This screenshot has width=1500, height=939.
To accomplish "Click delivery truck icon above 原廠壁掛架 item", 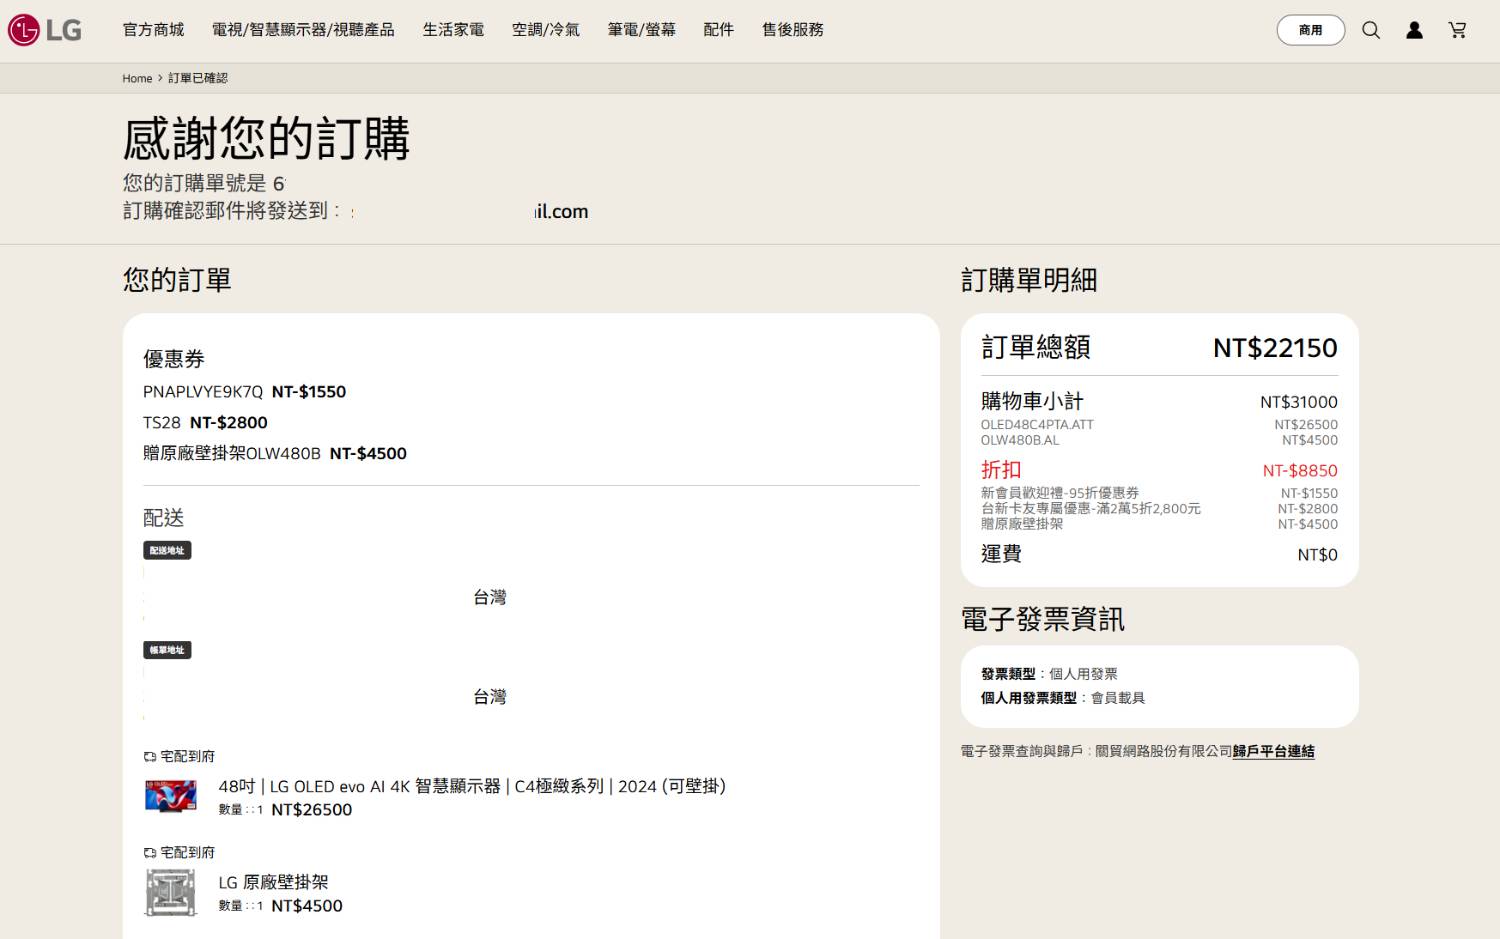I will pos(150,853).
